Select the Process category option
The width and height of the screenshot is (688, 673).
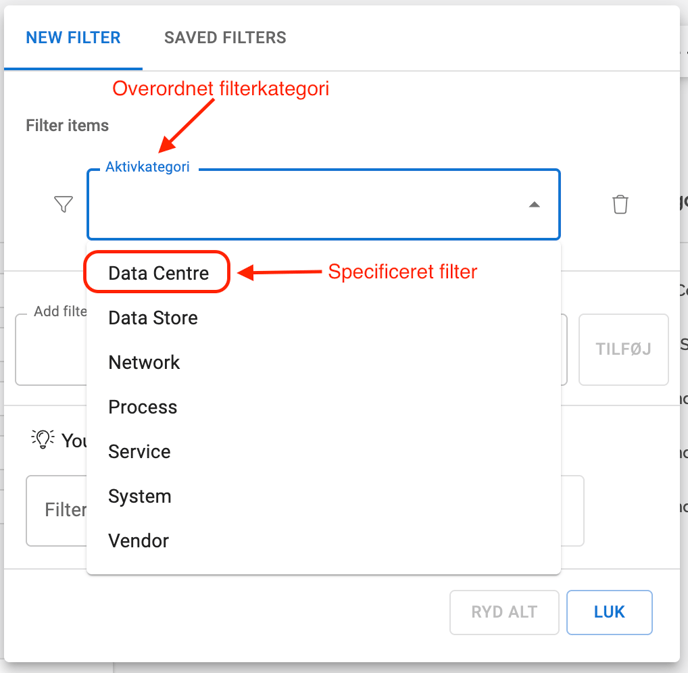pyautogui.click(x=143, y=407)
